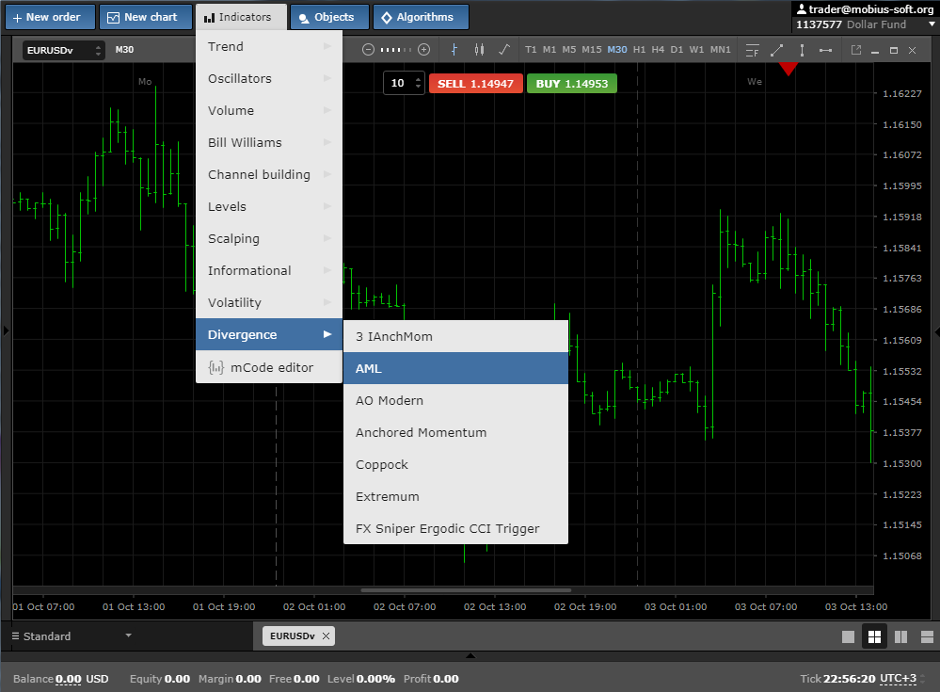The image size is (940, 692).
Task: Choose the AO Modern indicator
Action: click(456, 401)
